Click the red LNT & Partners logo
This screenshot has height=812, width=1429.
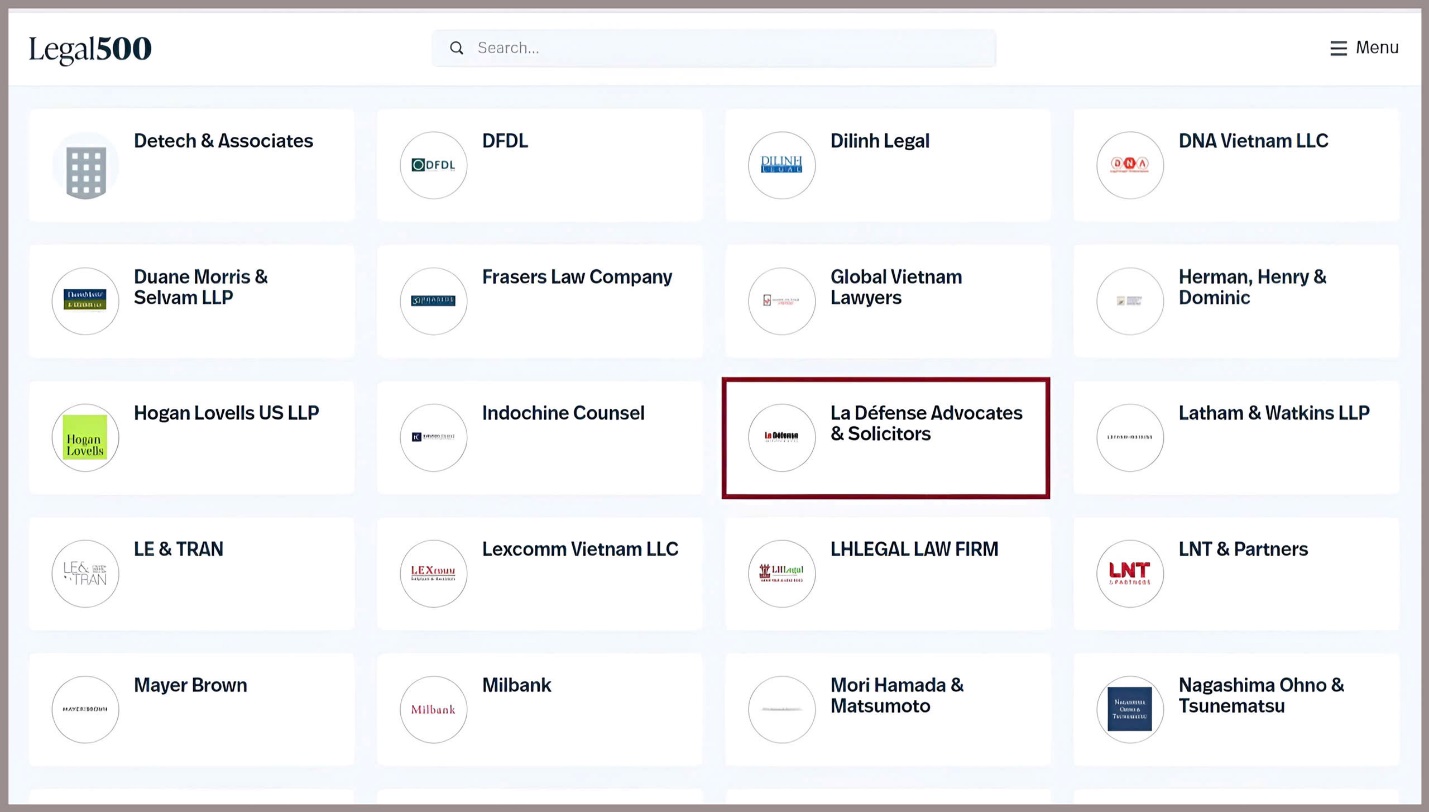[1130, 573]
